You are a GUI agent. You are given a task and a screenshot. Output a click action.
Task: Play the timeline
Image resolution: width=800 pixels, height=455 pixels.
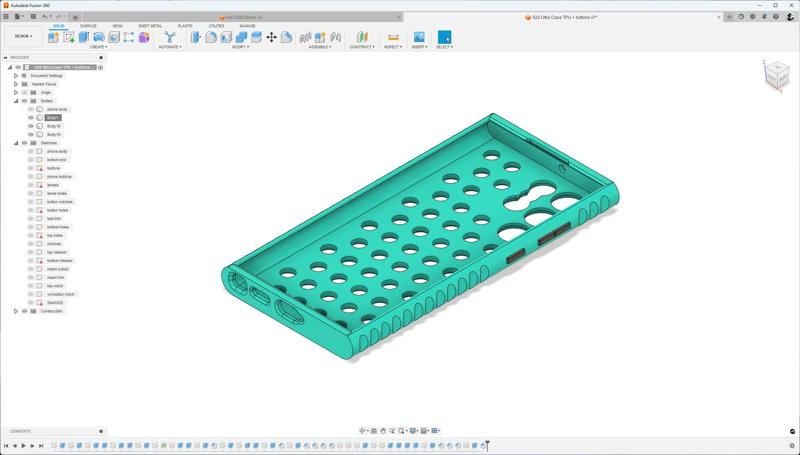[23, 446]
